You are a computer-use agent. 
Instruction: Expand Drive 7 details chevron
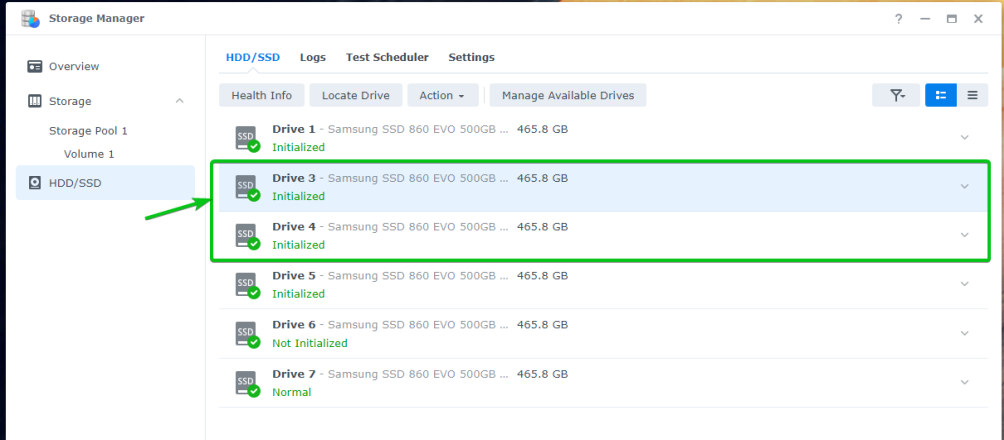pyautogui.click(x=965, y=382)
